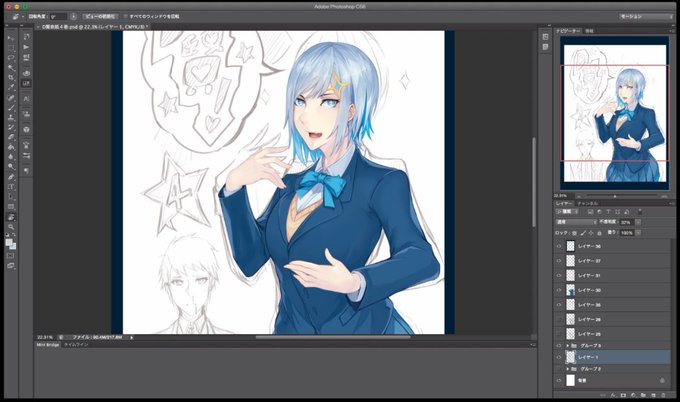Change screen mode icon at toolbox bottom
The image size is (680, 402).
11,266
